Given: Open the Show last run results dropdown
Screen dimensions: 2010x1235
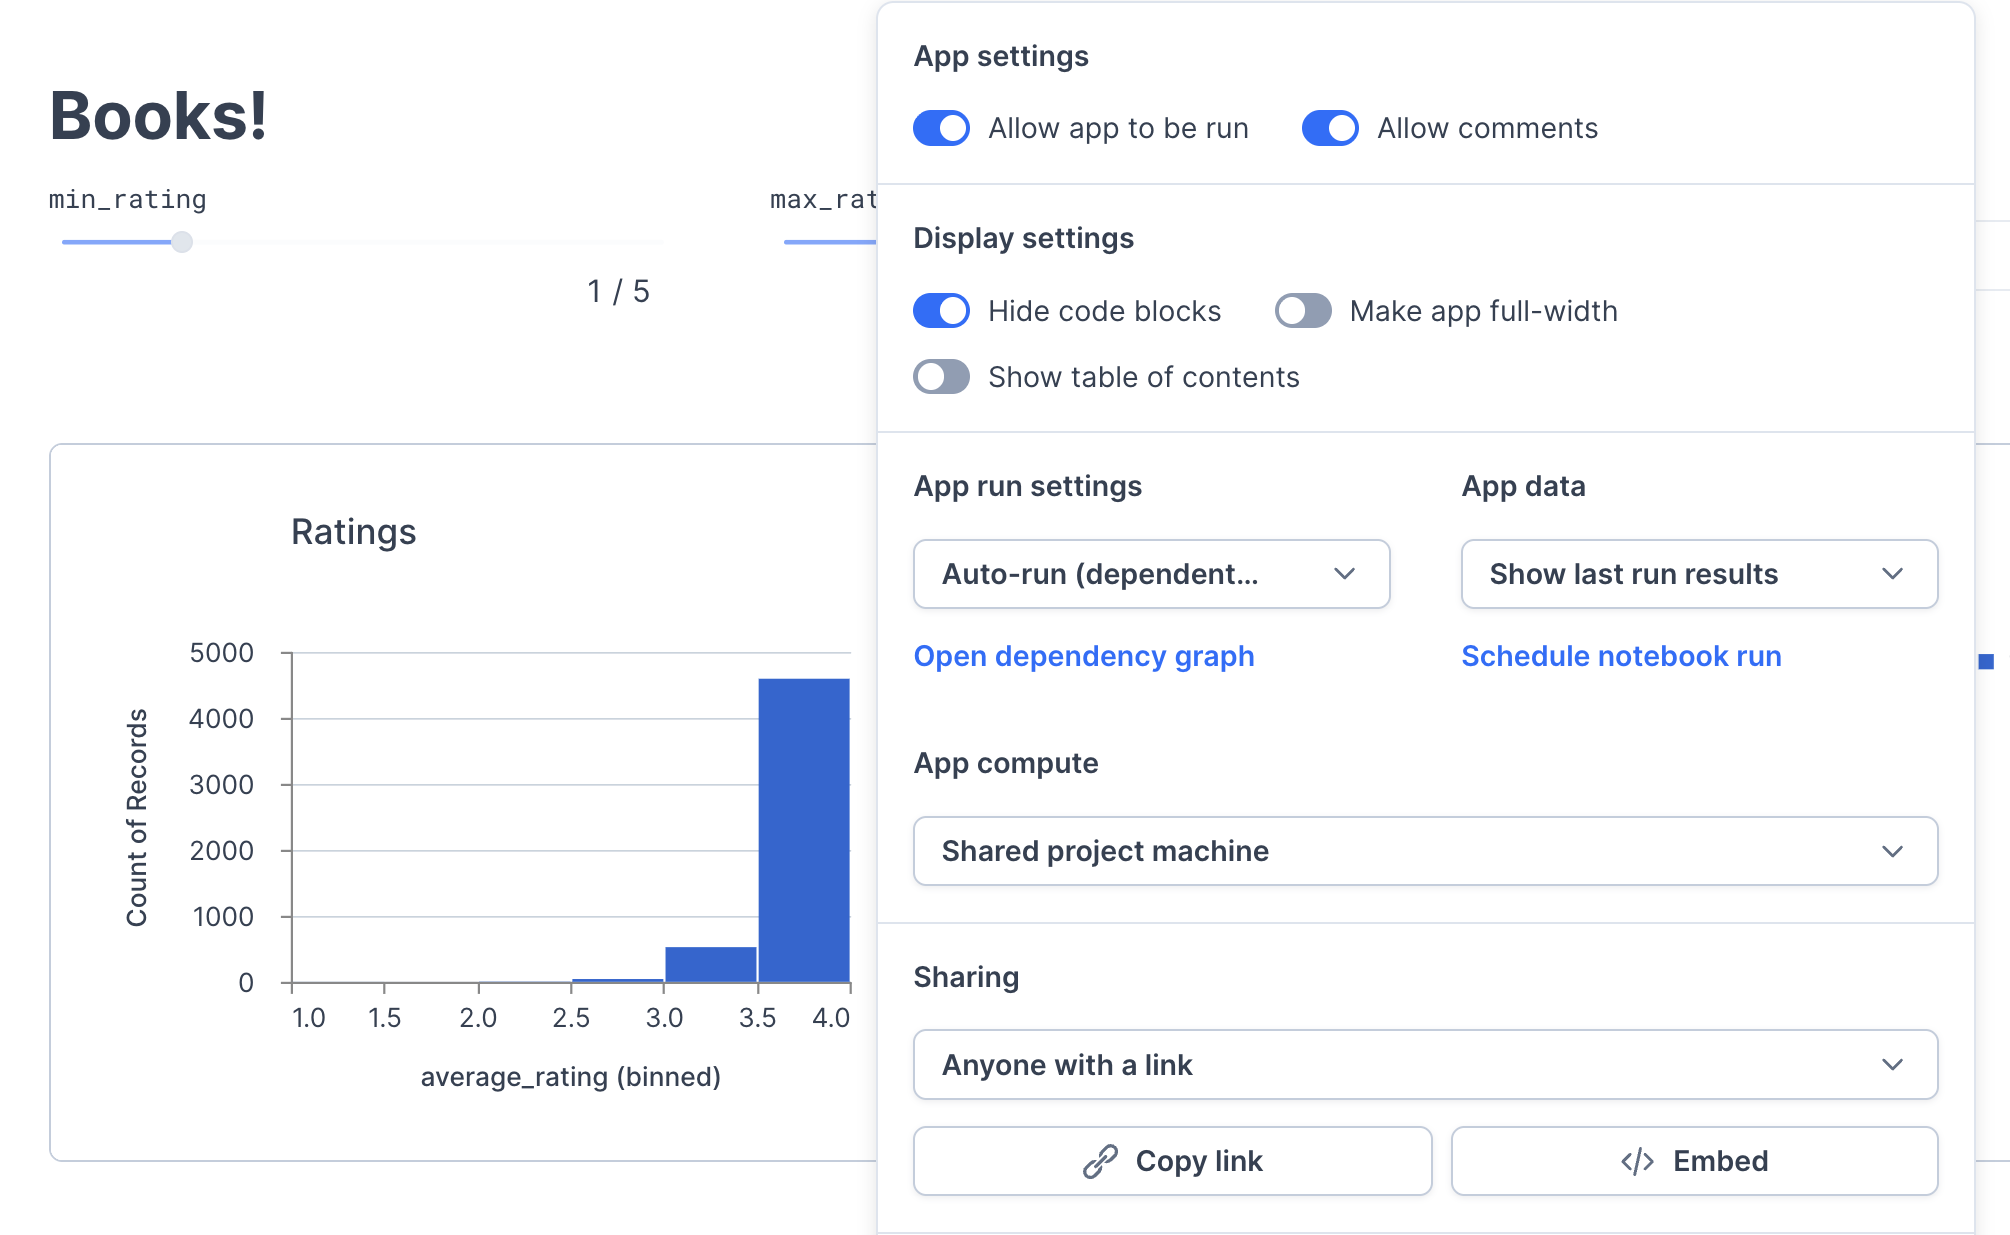Looking at the screenshot, I should pyautogui.click(x=1699, y=574).
